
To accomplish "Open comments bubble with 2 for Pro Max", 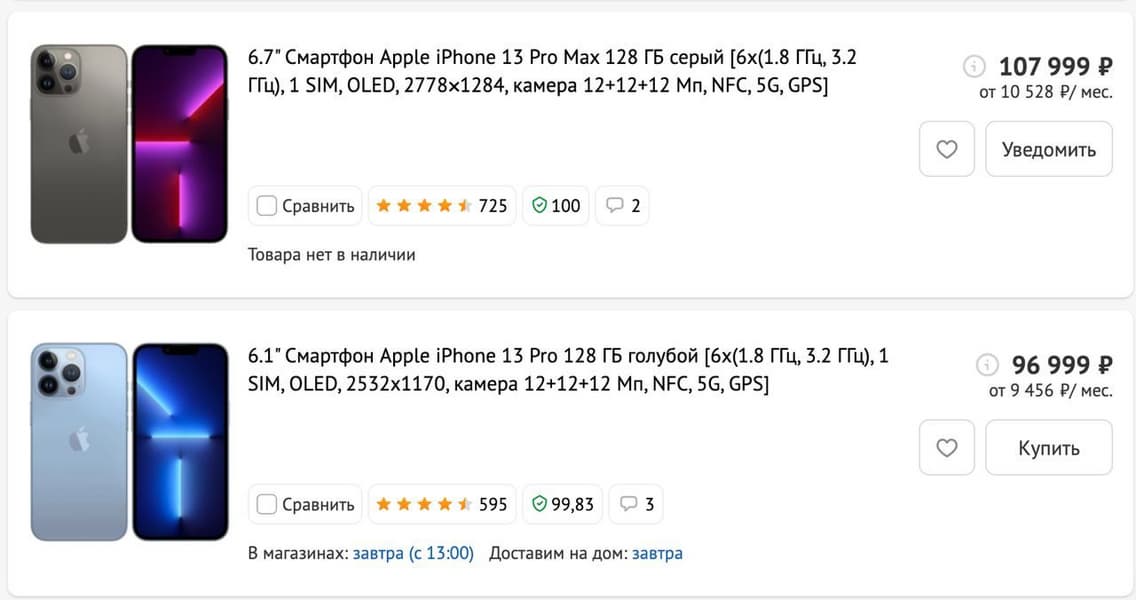I will point(622,206).
